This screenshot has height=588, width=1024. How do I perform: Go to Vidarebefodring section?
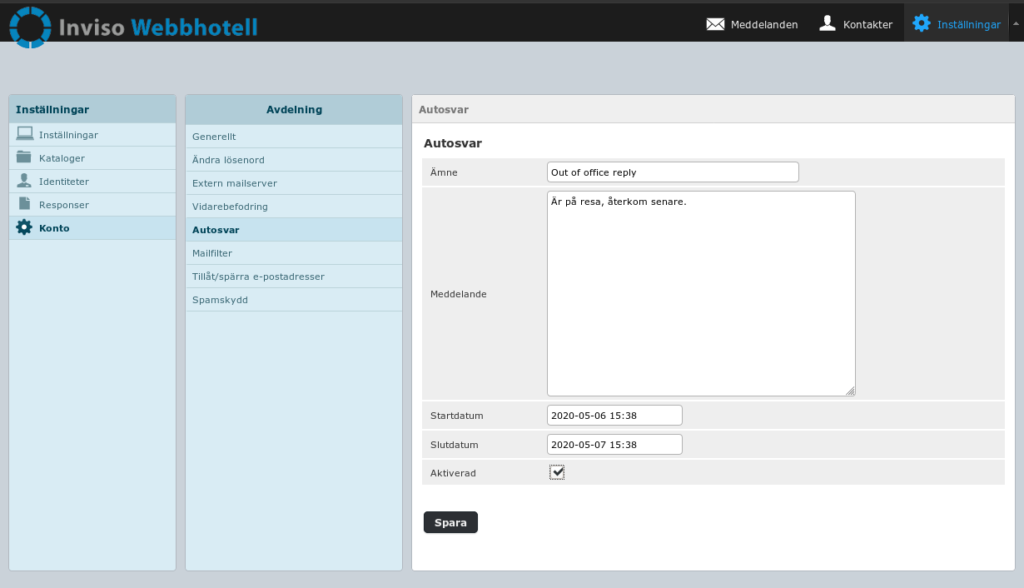tap(230, 206)
